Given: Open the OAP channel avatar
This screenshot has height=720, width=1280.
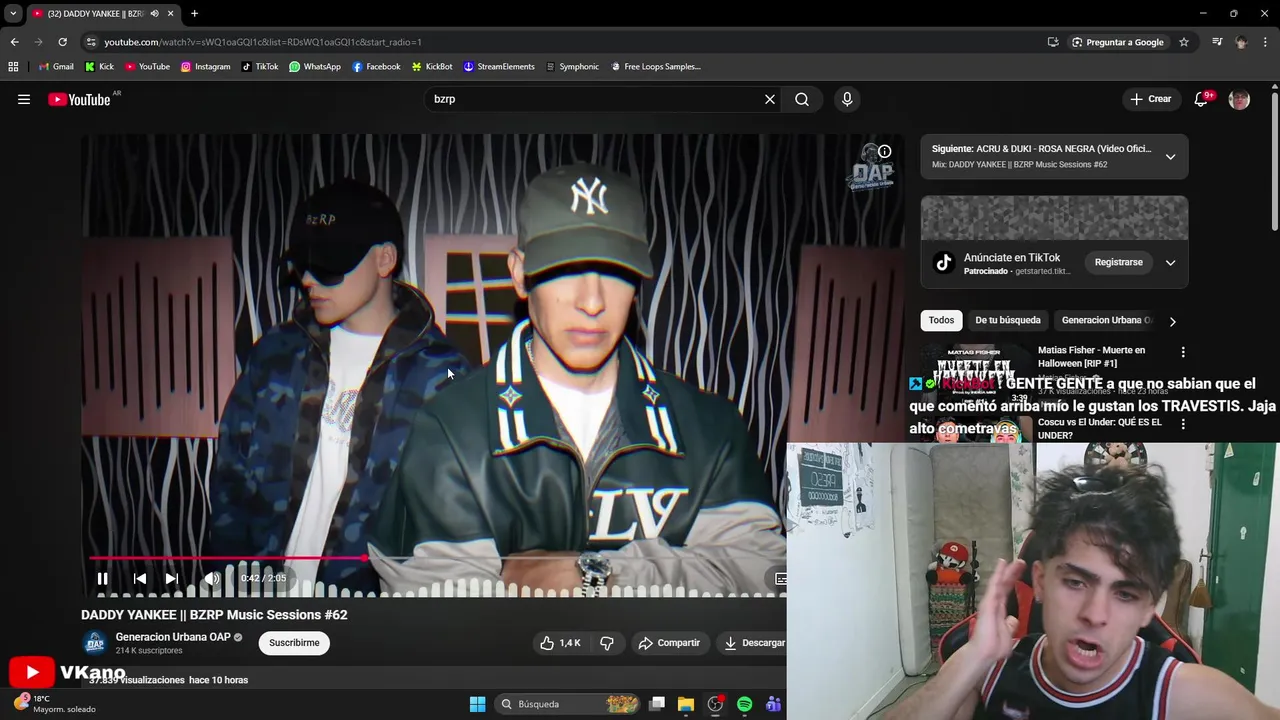Looking at the screenshot, I should [x=94, y=643].
